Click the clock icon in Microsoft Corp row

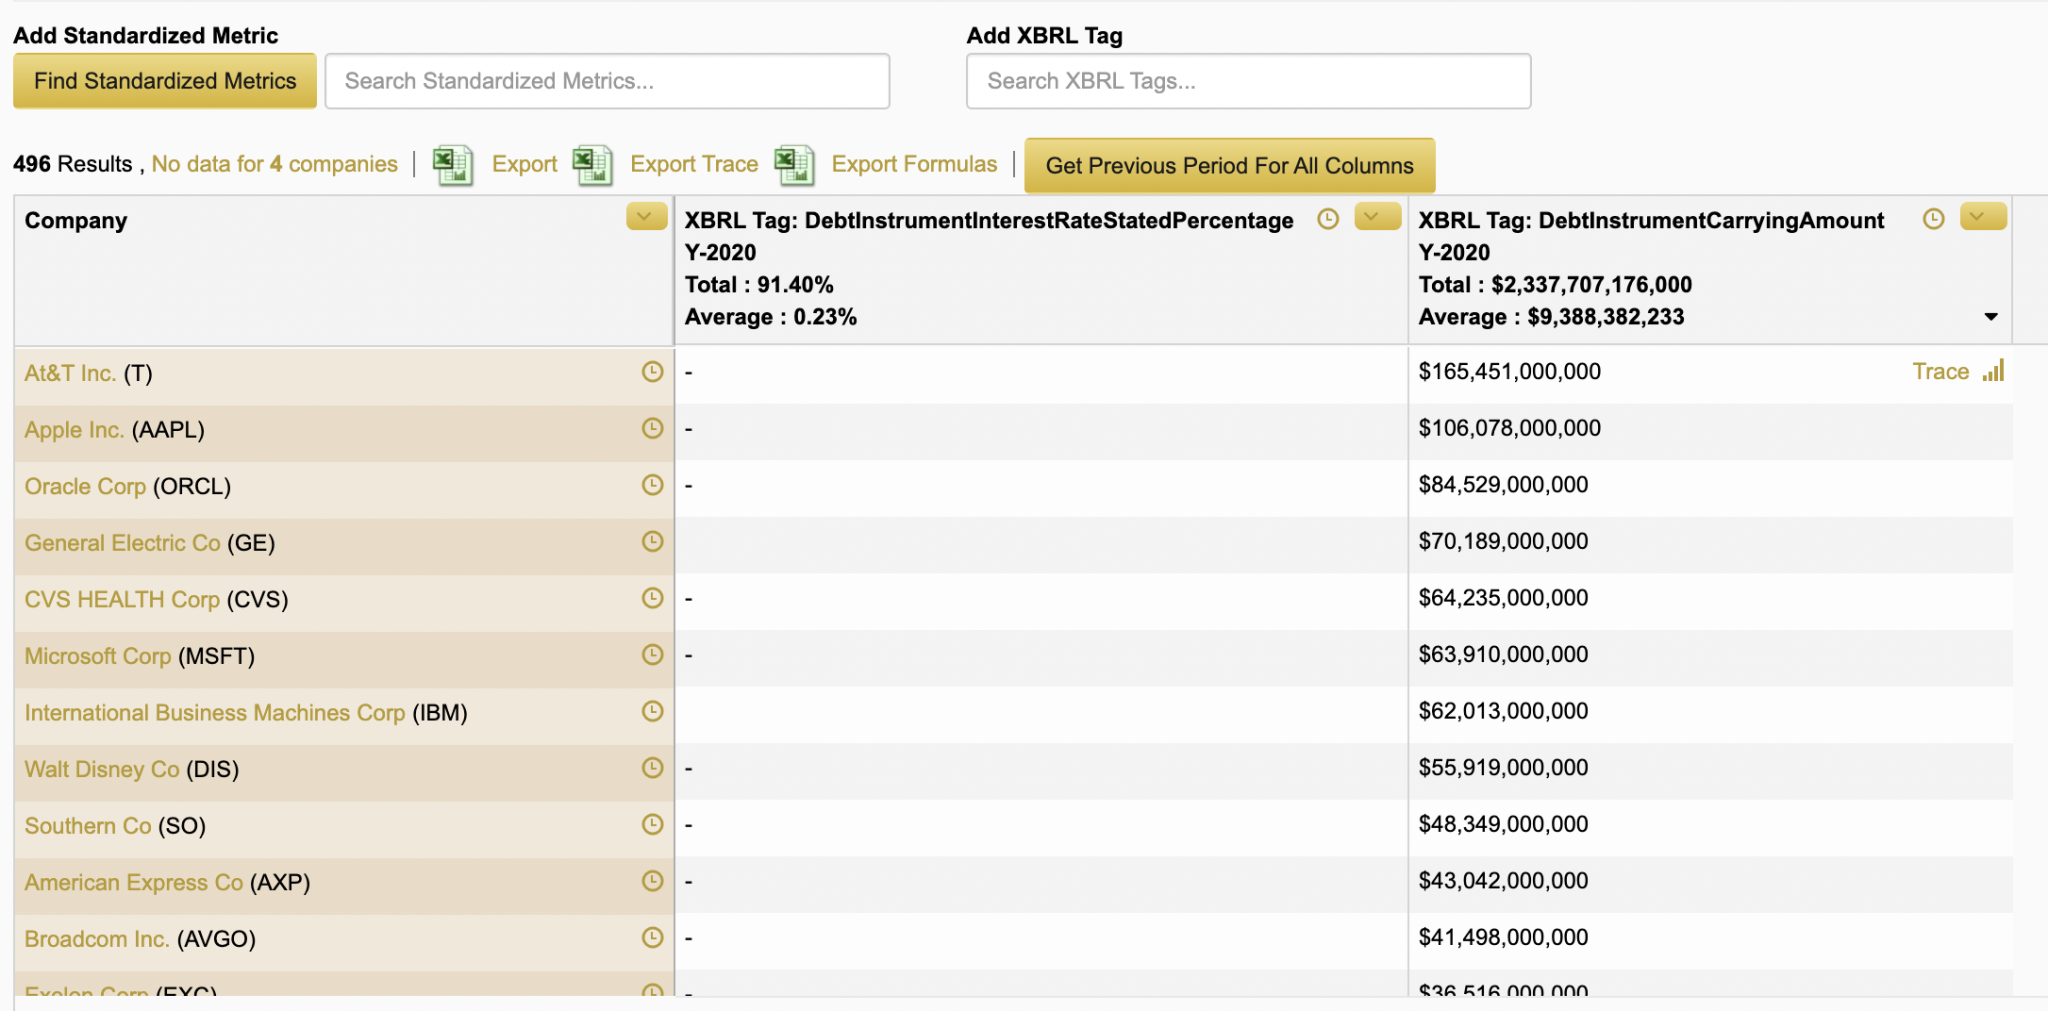[652, 655]
